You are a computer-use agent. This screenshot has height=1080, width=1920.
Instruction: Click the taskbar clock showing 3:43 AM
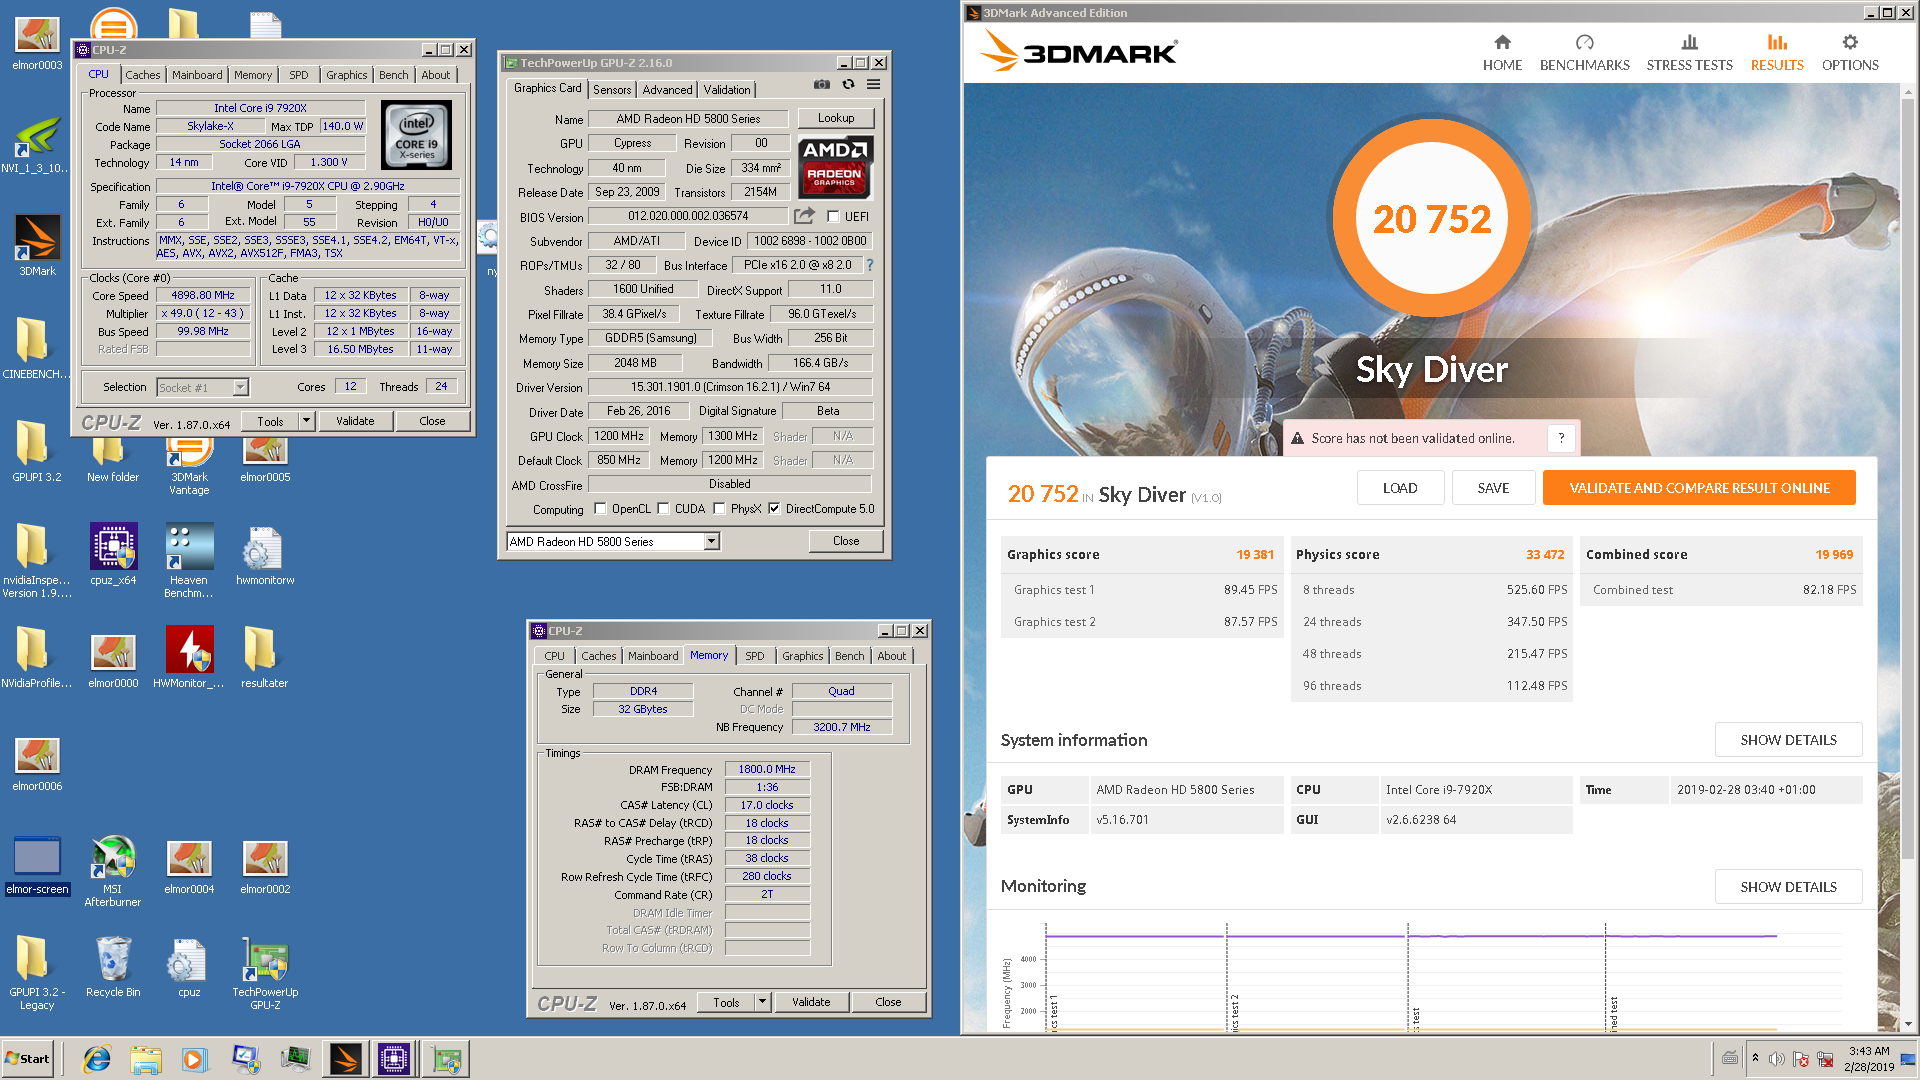click(x=1868, y=1059)
